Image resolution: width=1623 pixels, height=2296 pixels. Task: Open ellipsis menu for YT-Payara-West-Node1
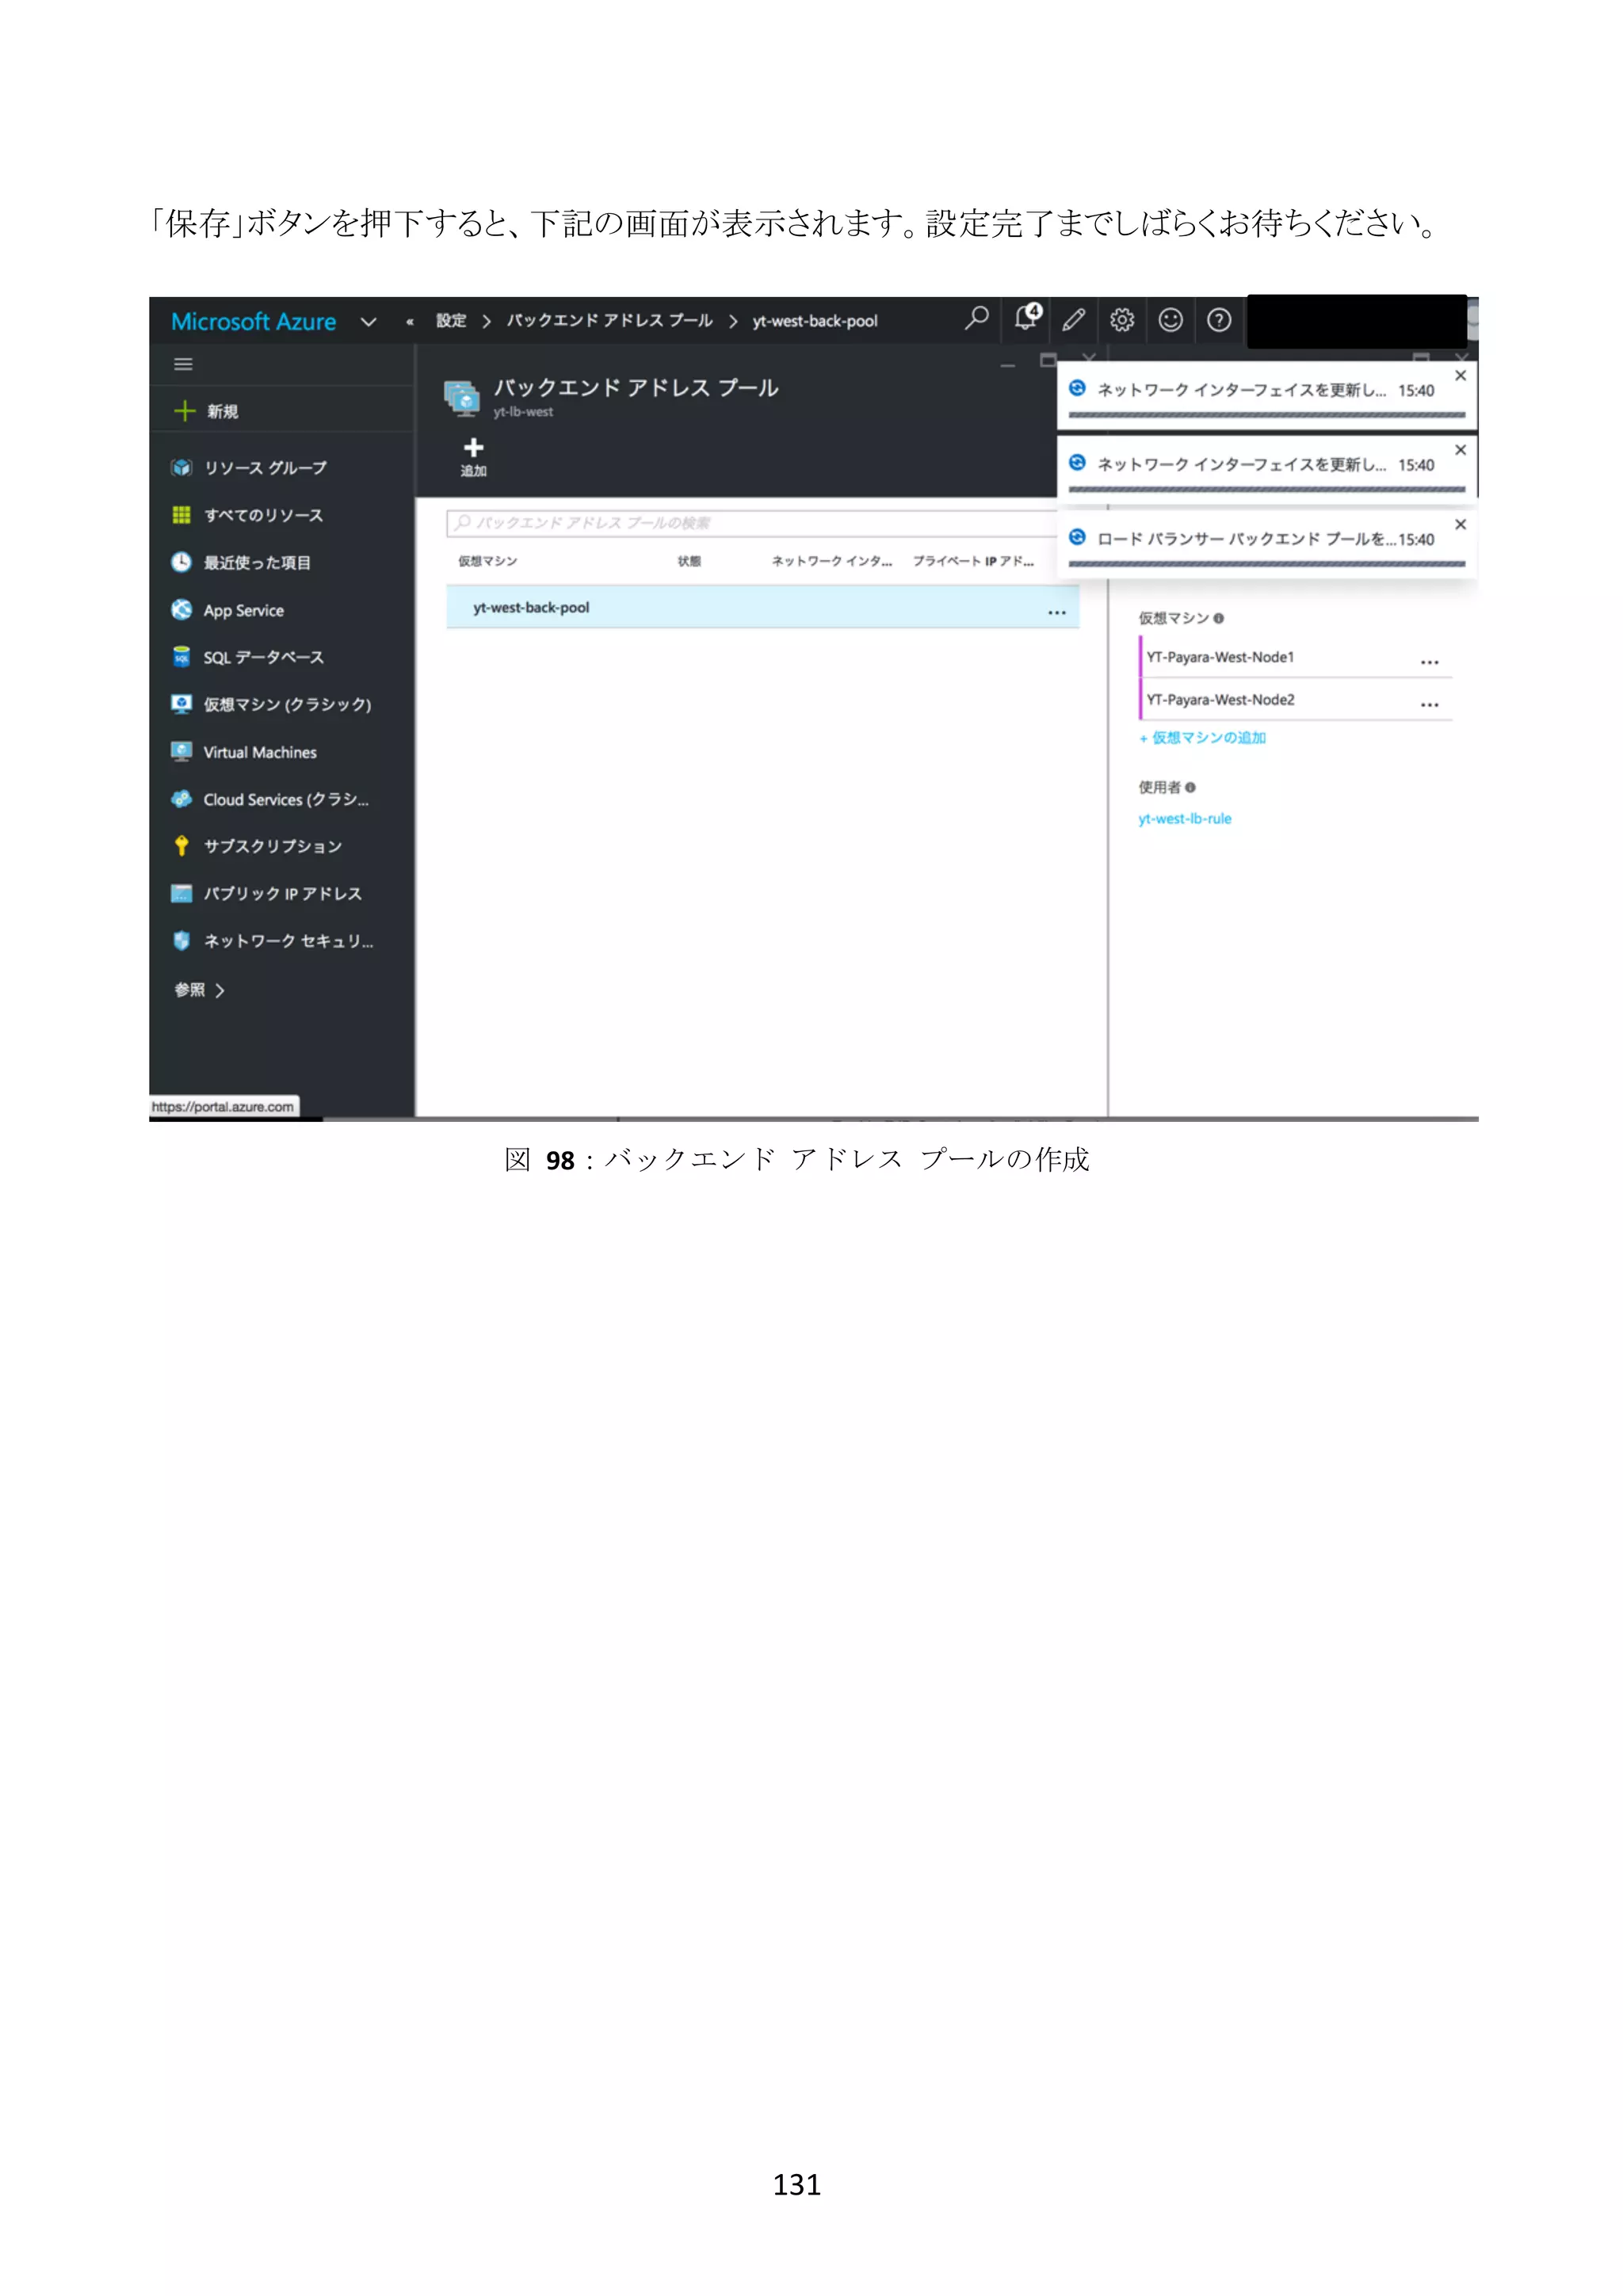(x=1429, y=661)
